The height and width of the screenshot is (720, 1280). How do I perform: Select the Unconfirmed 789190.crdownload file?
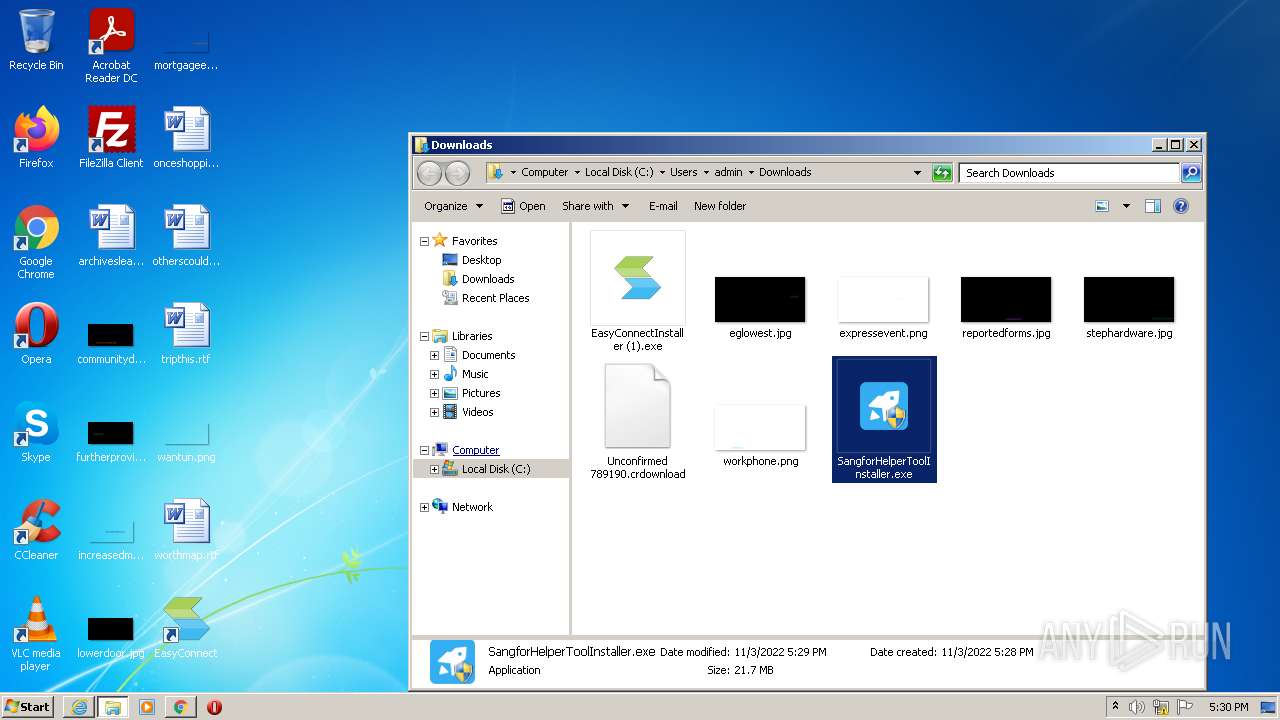pyautogui.click(x=638, y=421)
